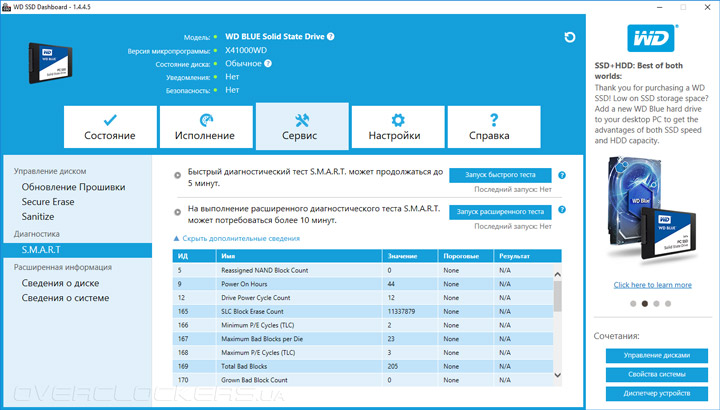Click the quick test status indicator circle
The width and height of the screenshot is (720, 410).
tap(178, 175)
